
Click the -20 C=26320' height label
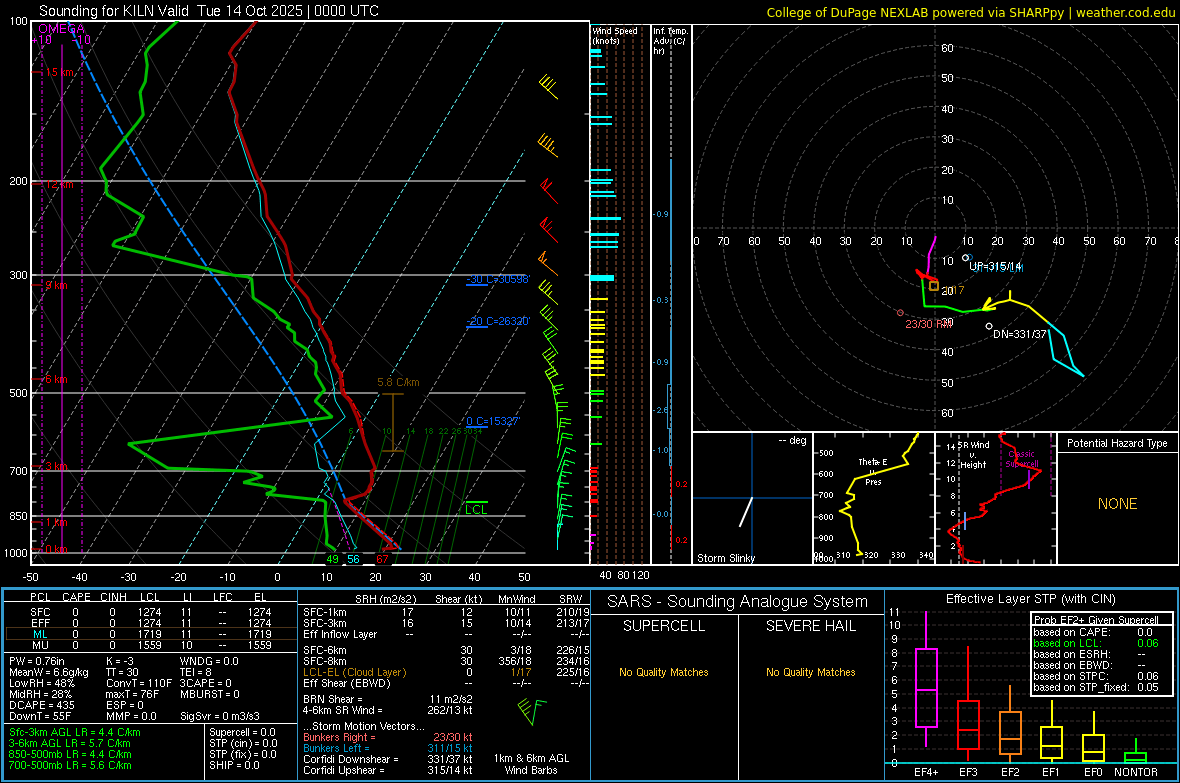click(x=498, y=321)
